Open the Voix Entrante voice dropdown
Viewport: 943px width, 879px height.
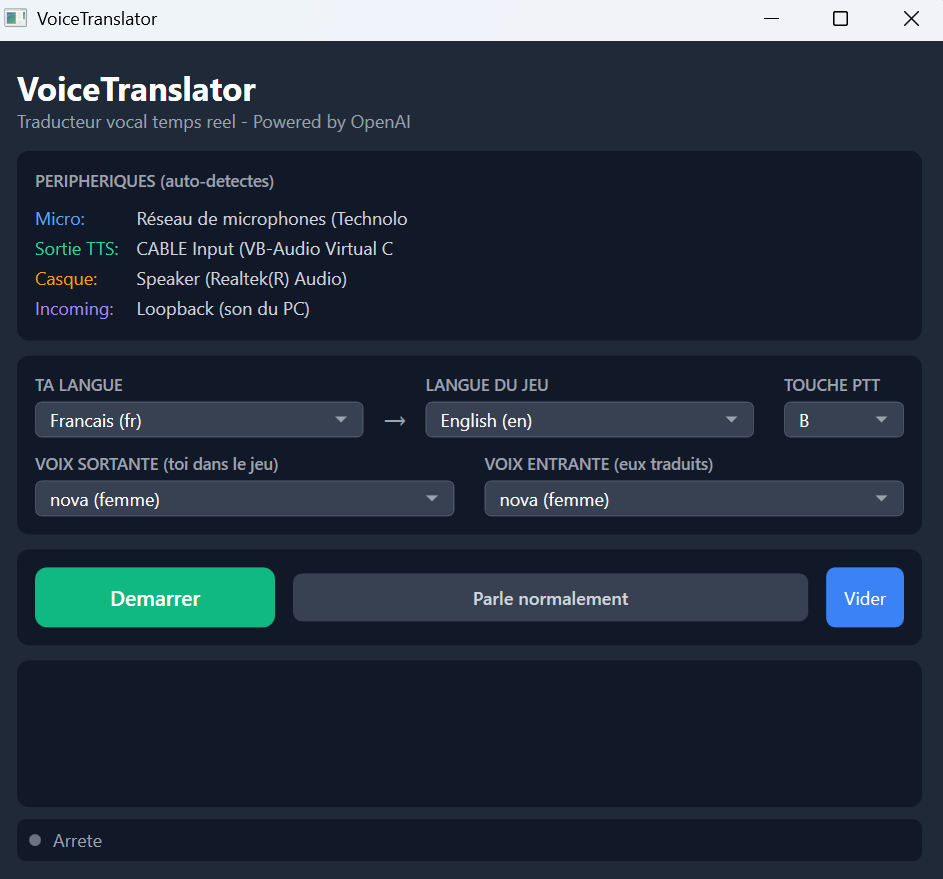[693, 498]
